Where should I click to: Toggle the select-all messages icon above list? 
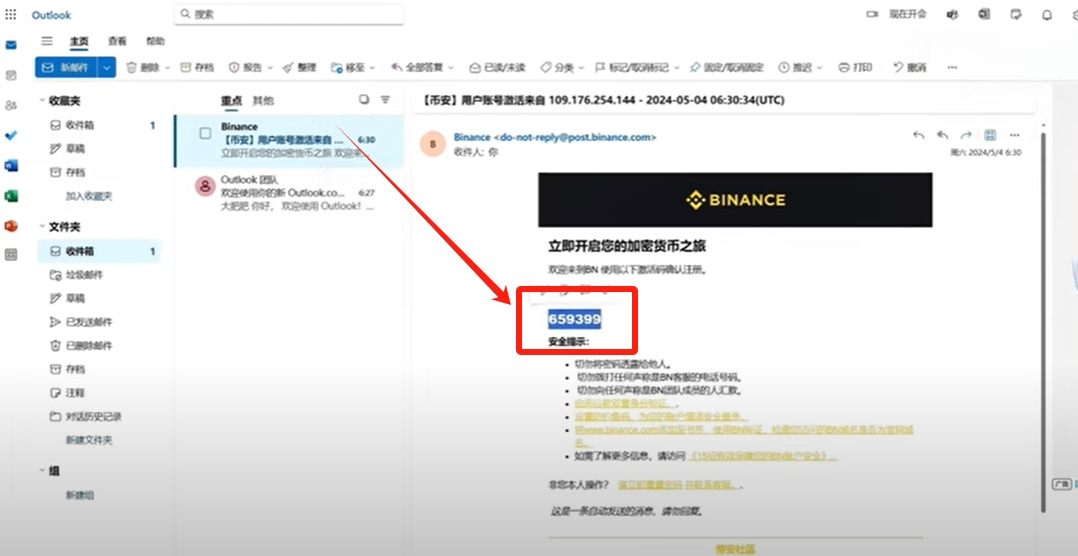pyautogui.click(x=364, y=100)
